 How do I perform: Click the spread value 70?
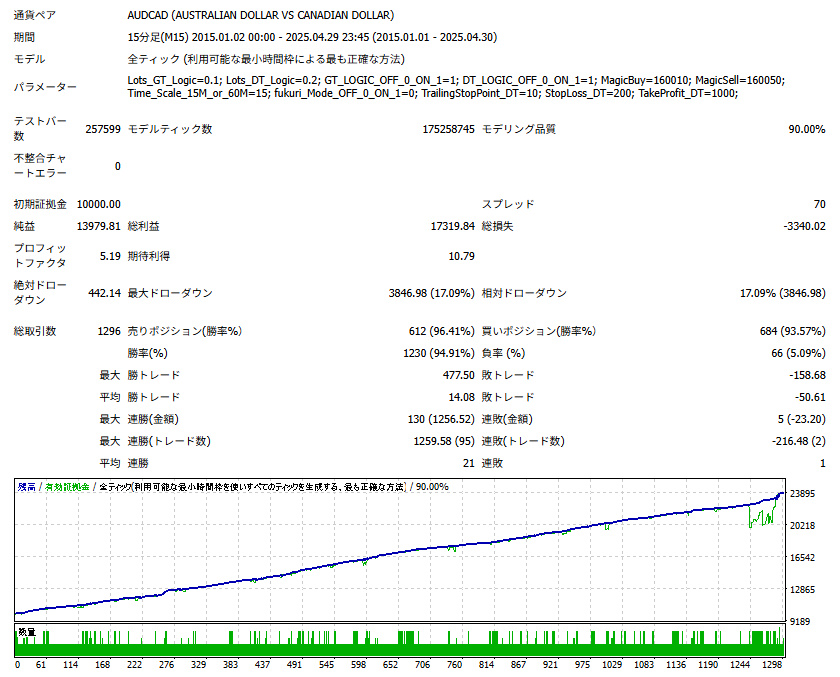pyautogui.click(x=820, y=204)
